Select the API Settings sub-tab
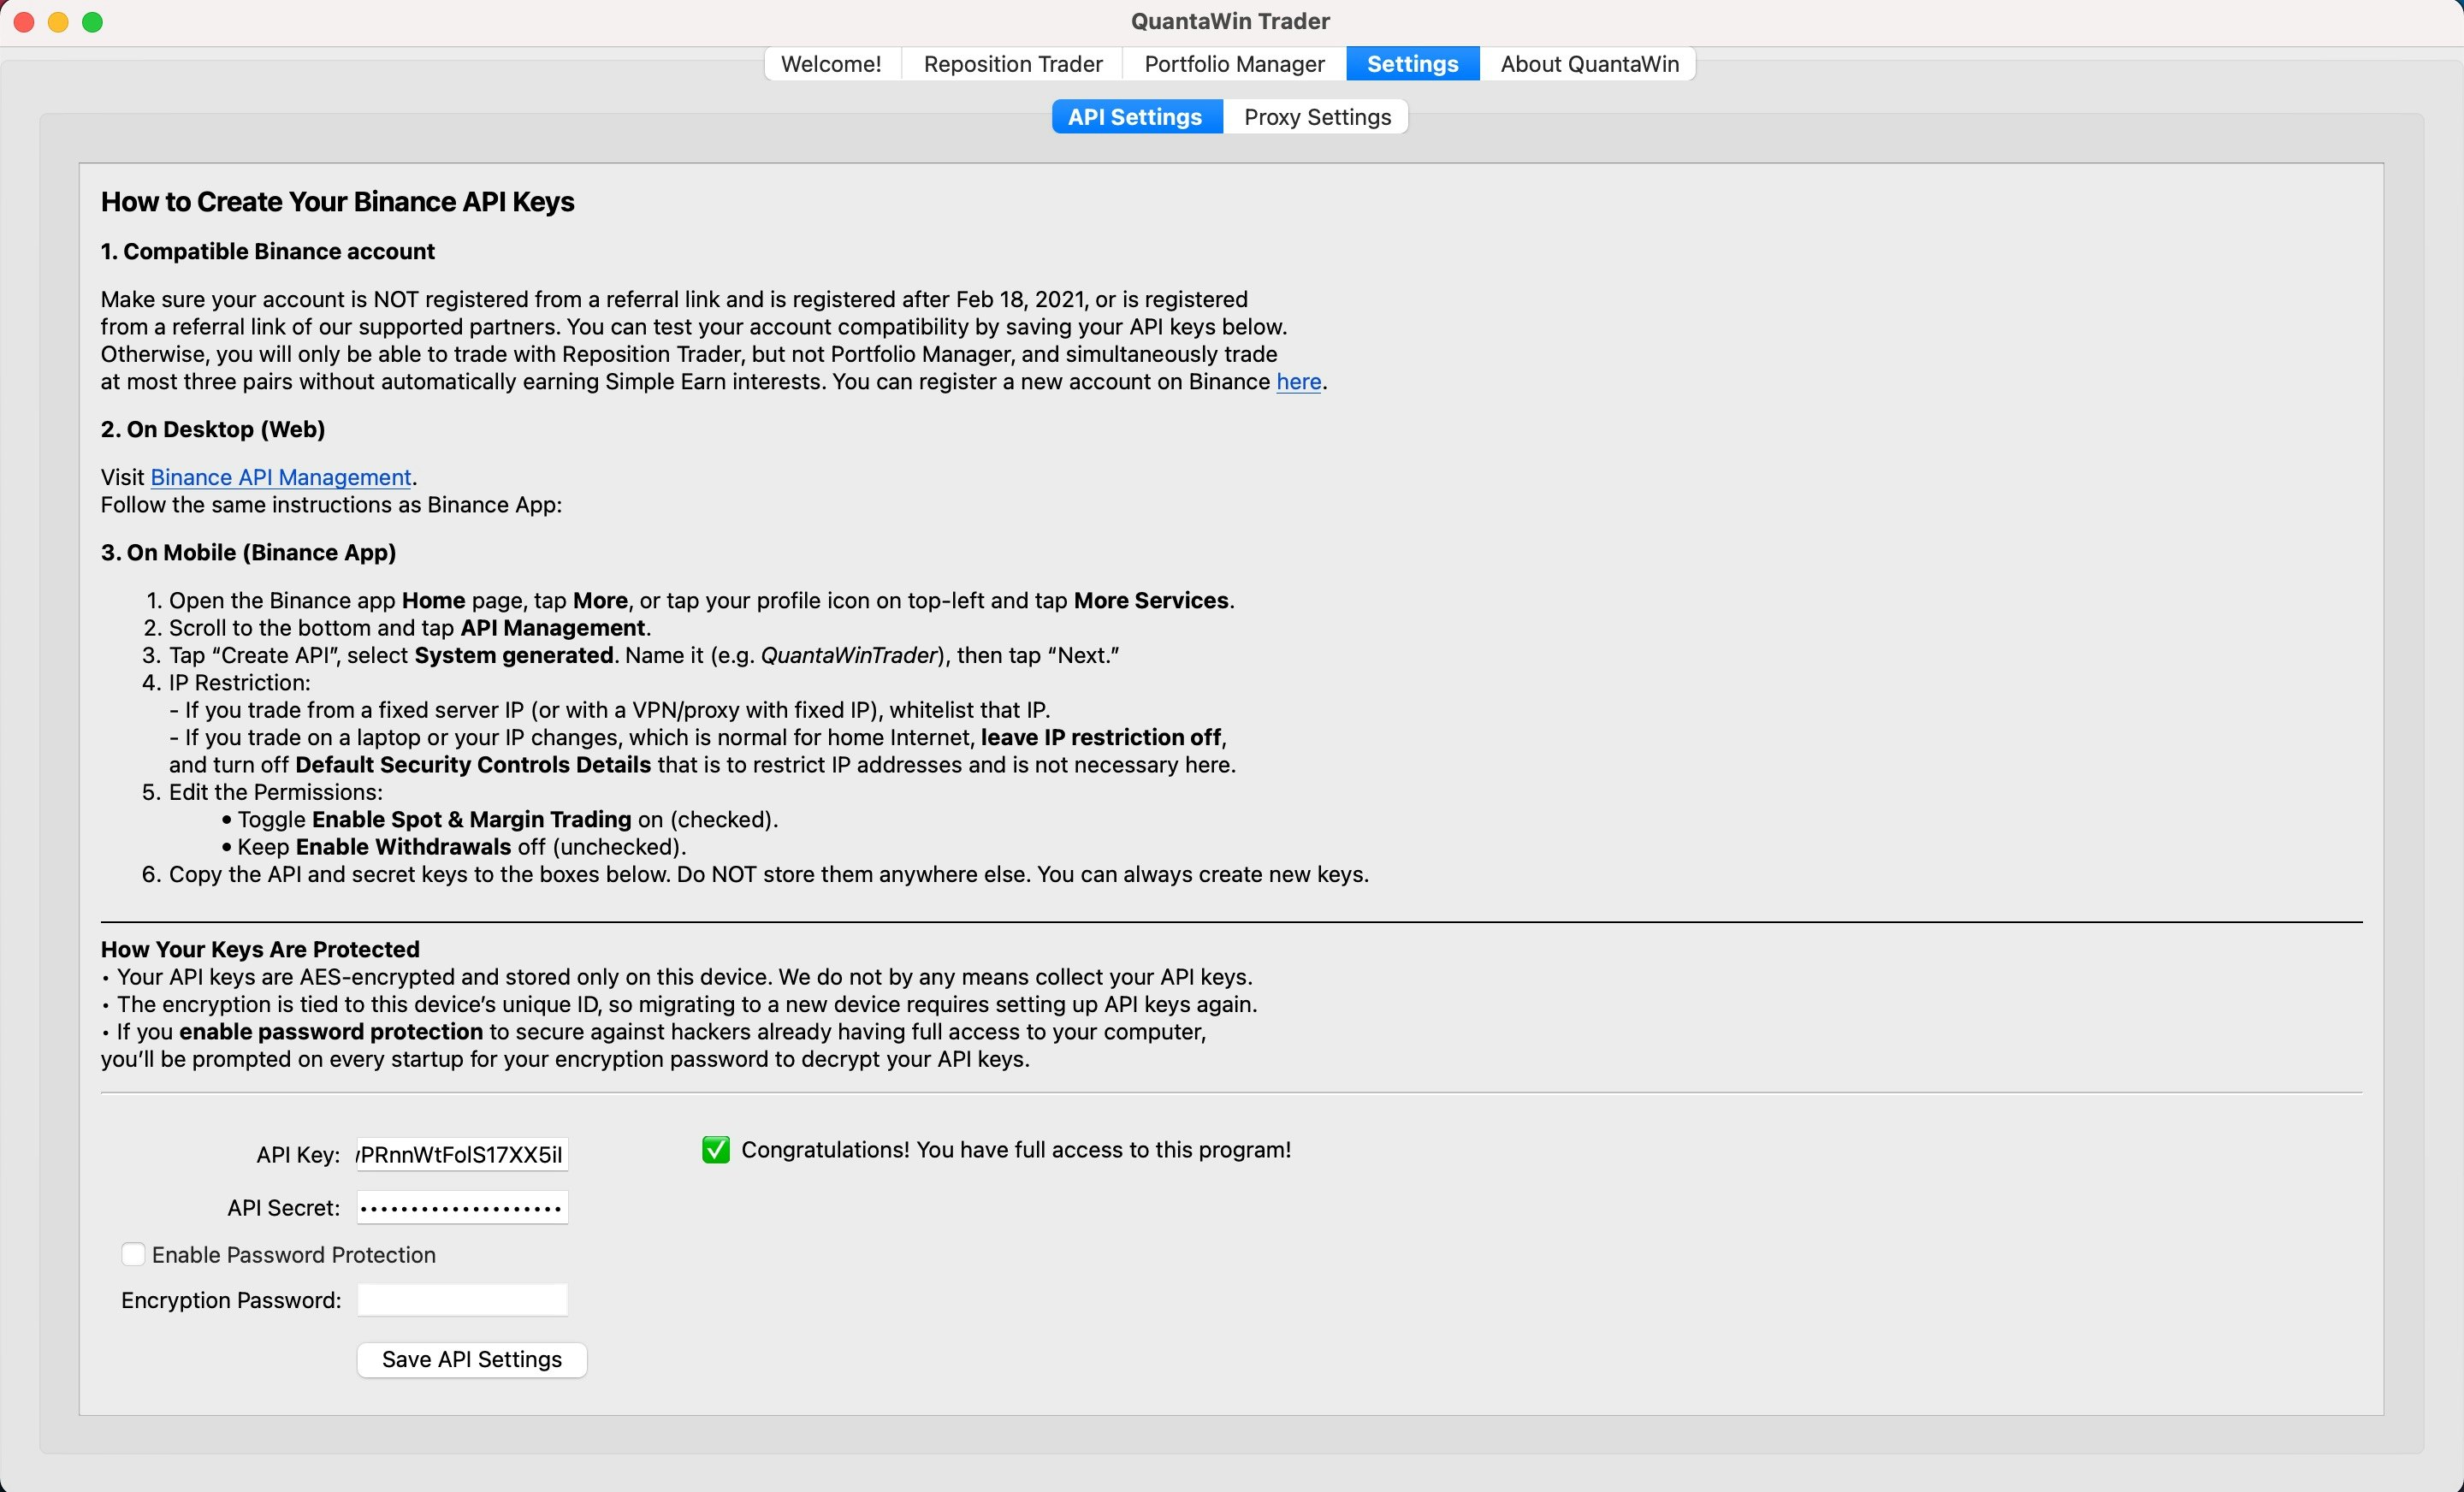Viewport: 2464px width, 1492px height. [x=1136, y=117]
